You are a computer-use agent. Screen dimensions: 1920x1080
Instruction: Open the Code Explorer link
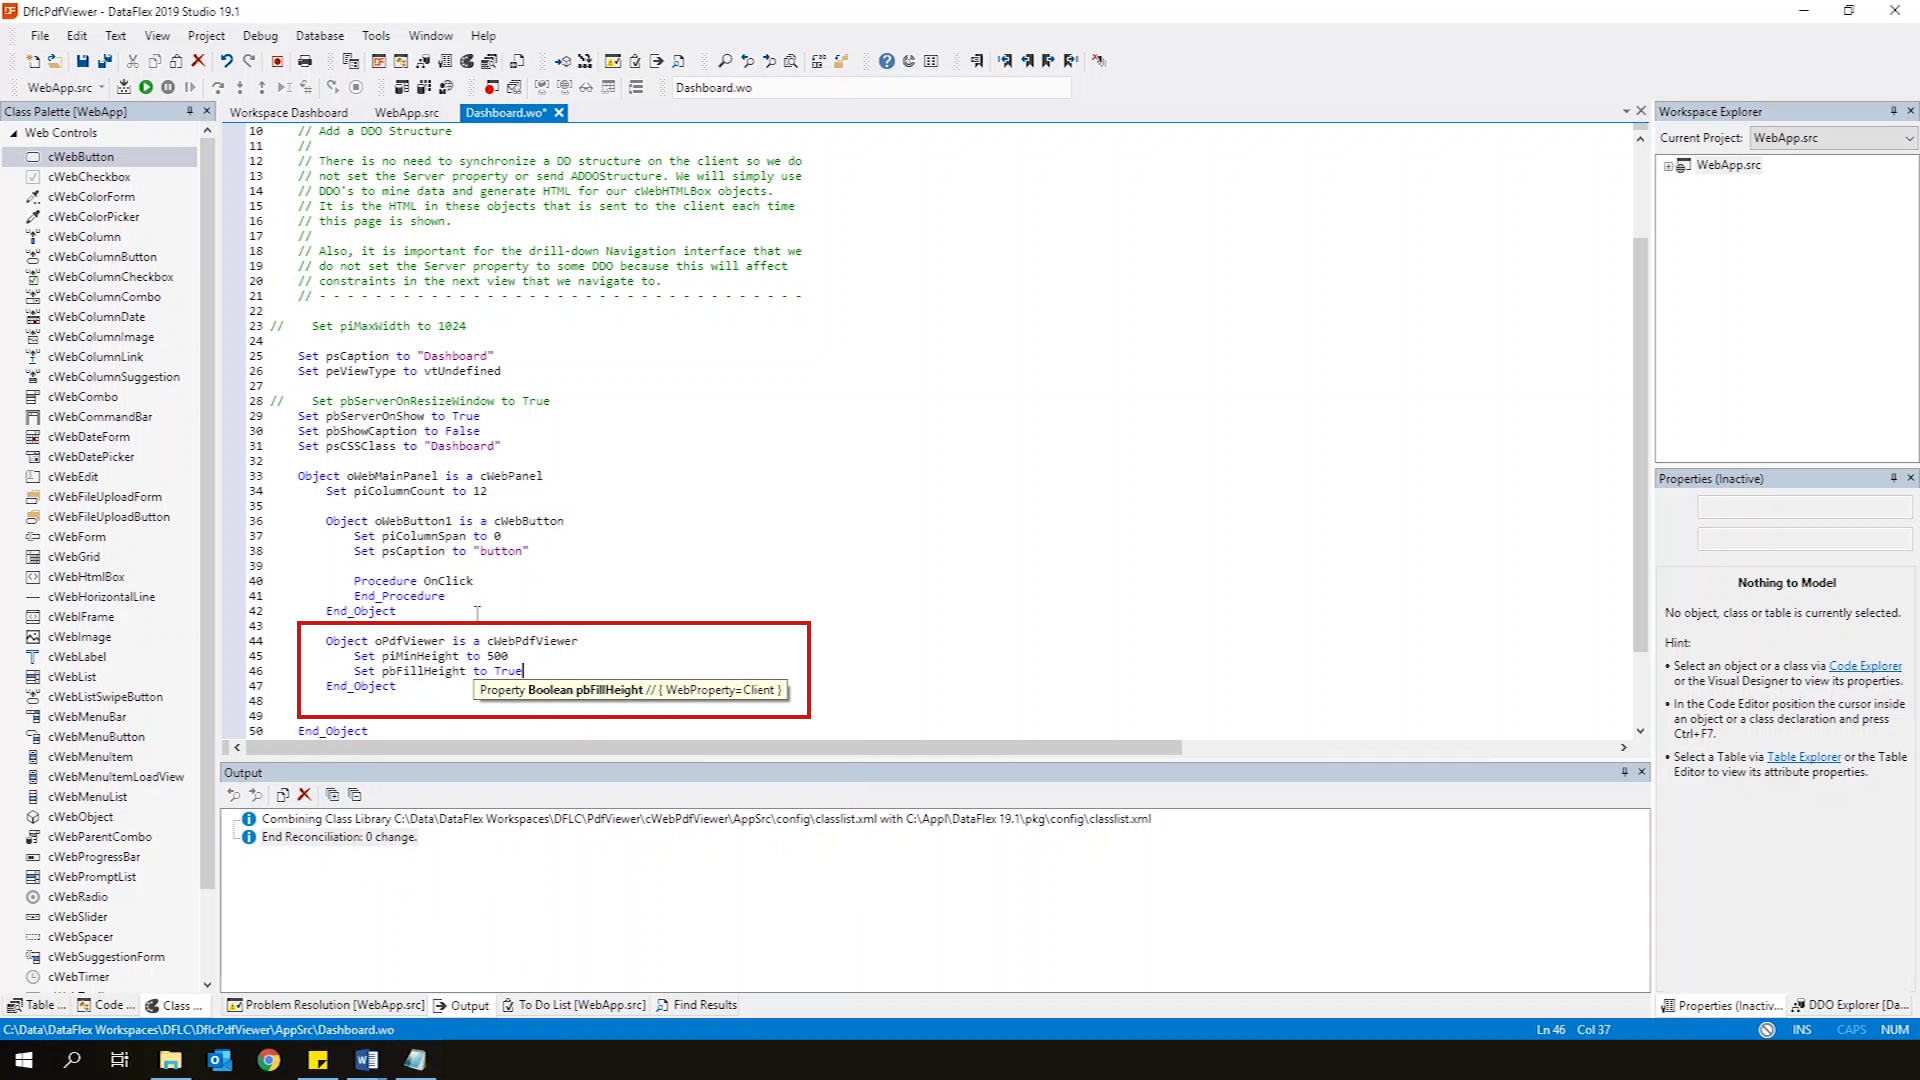(x=1865, y=666)
